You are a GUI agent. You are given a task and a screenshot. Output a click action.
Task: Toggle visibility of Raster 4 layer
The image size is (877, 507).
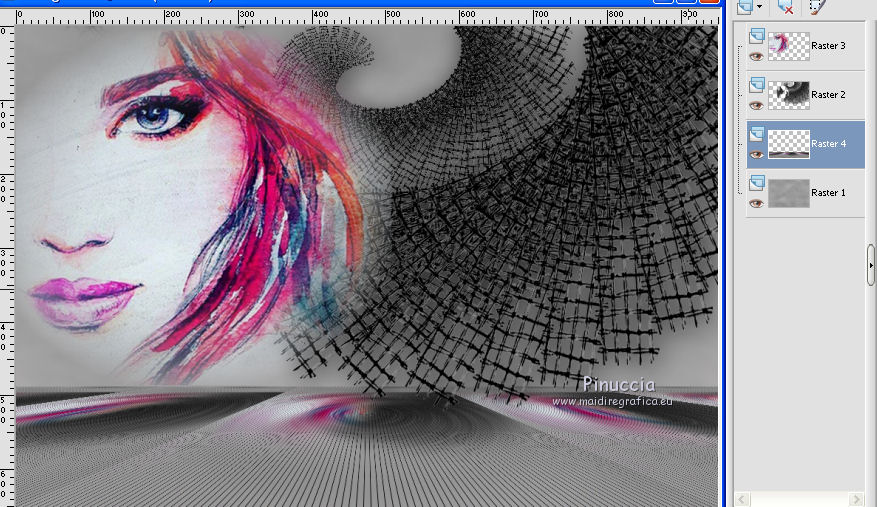pyautogui.click(x=756, y=154)
